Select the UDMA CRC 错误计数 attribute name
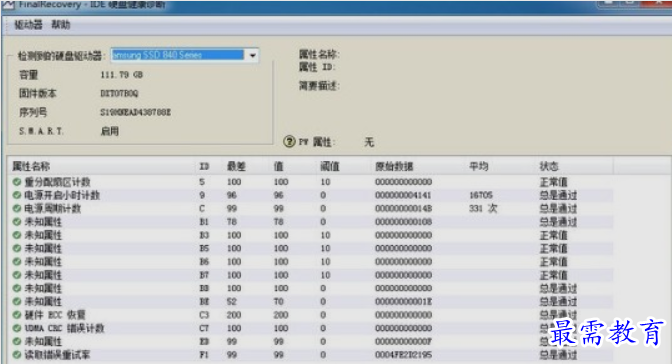This screenshot has height=364, width=672. coord(64,328)
